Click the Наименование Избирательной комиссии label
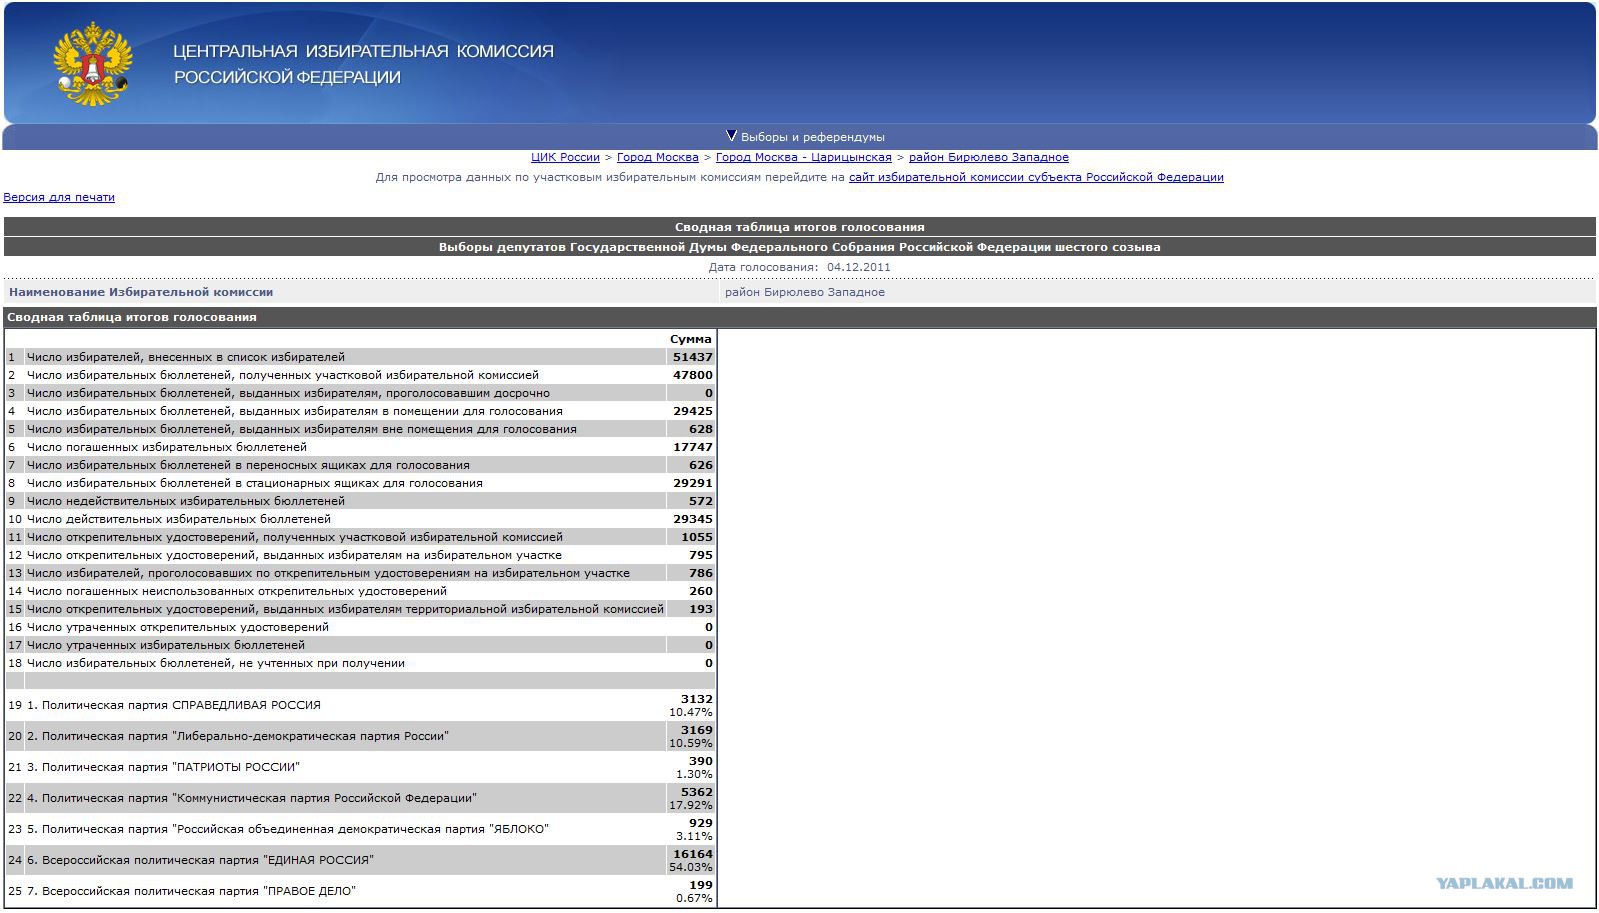Screen dimensions: 1599x913 [141, 292]
